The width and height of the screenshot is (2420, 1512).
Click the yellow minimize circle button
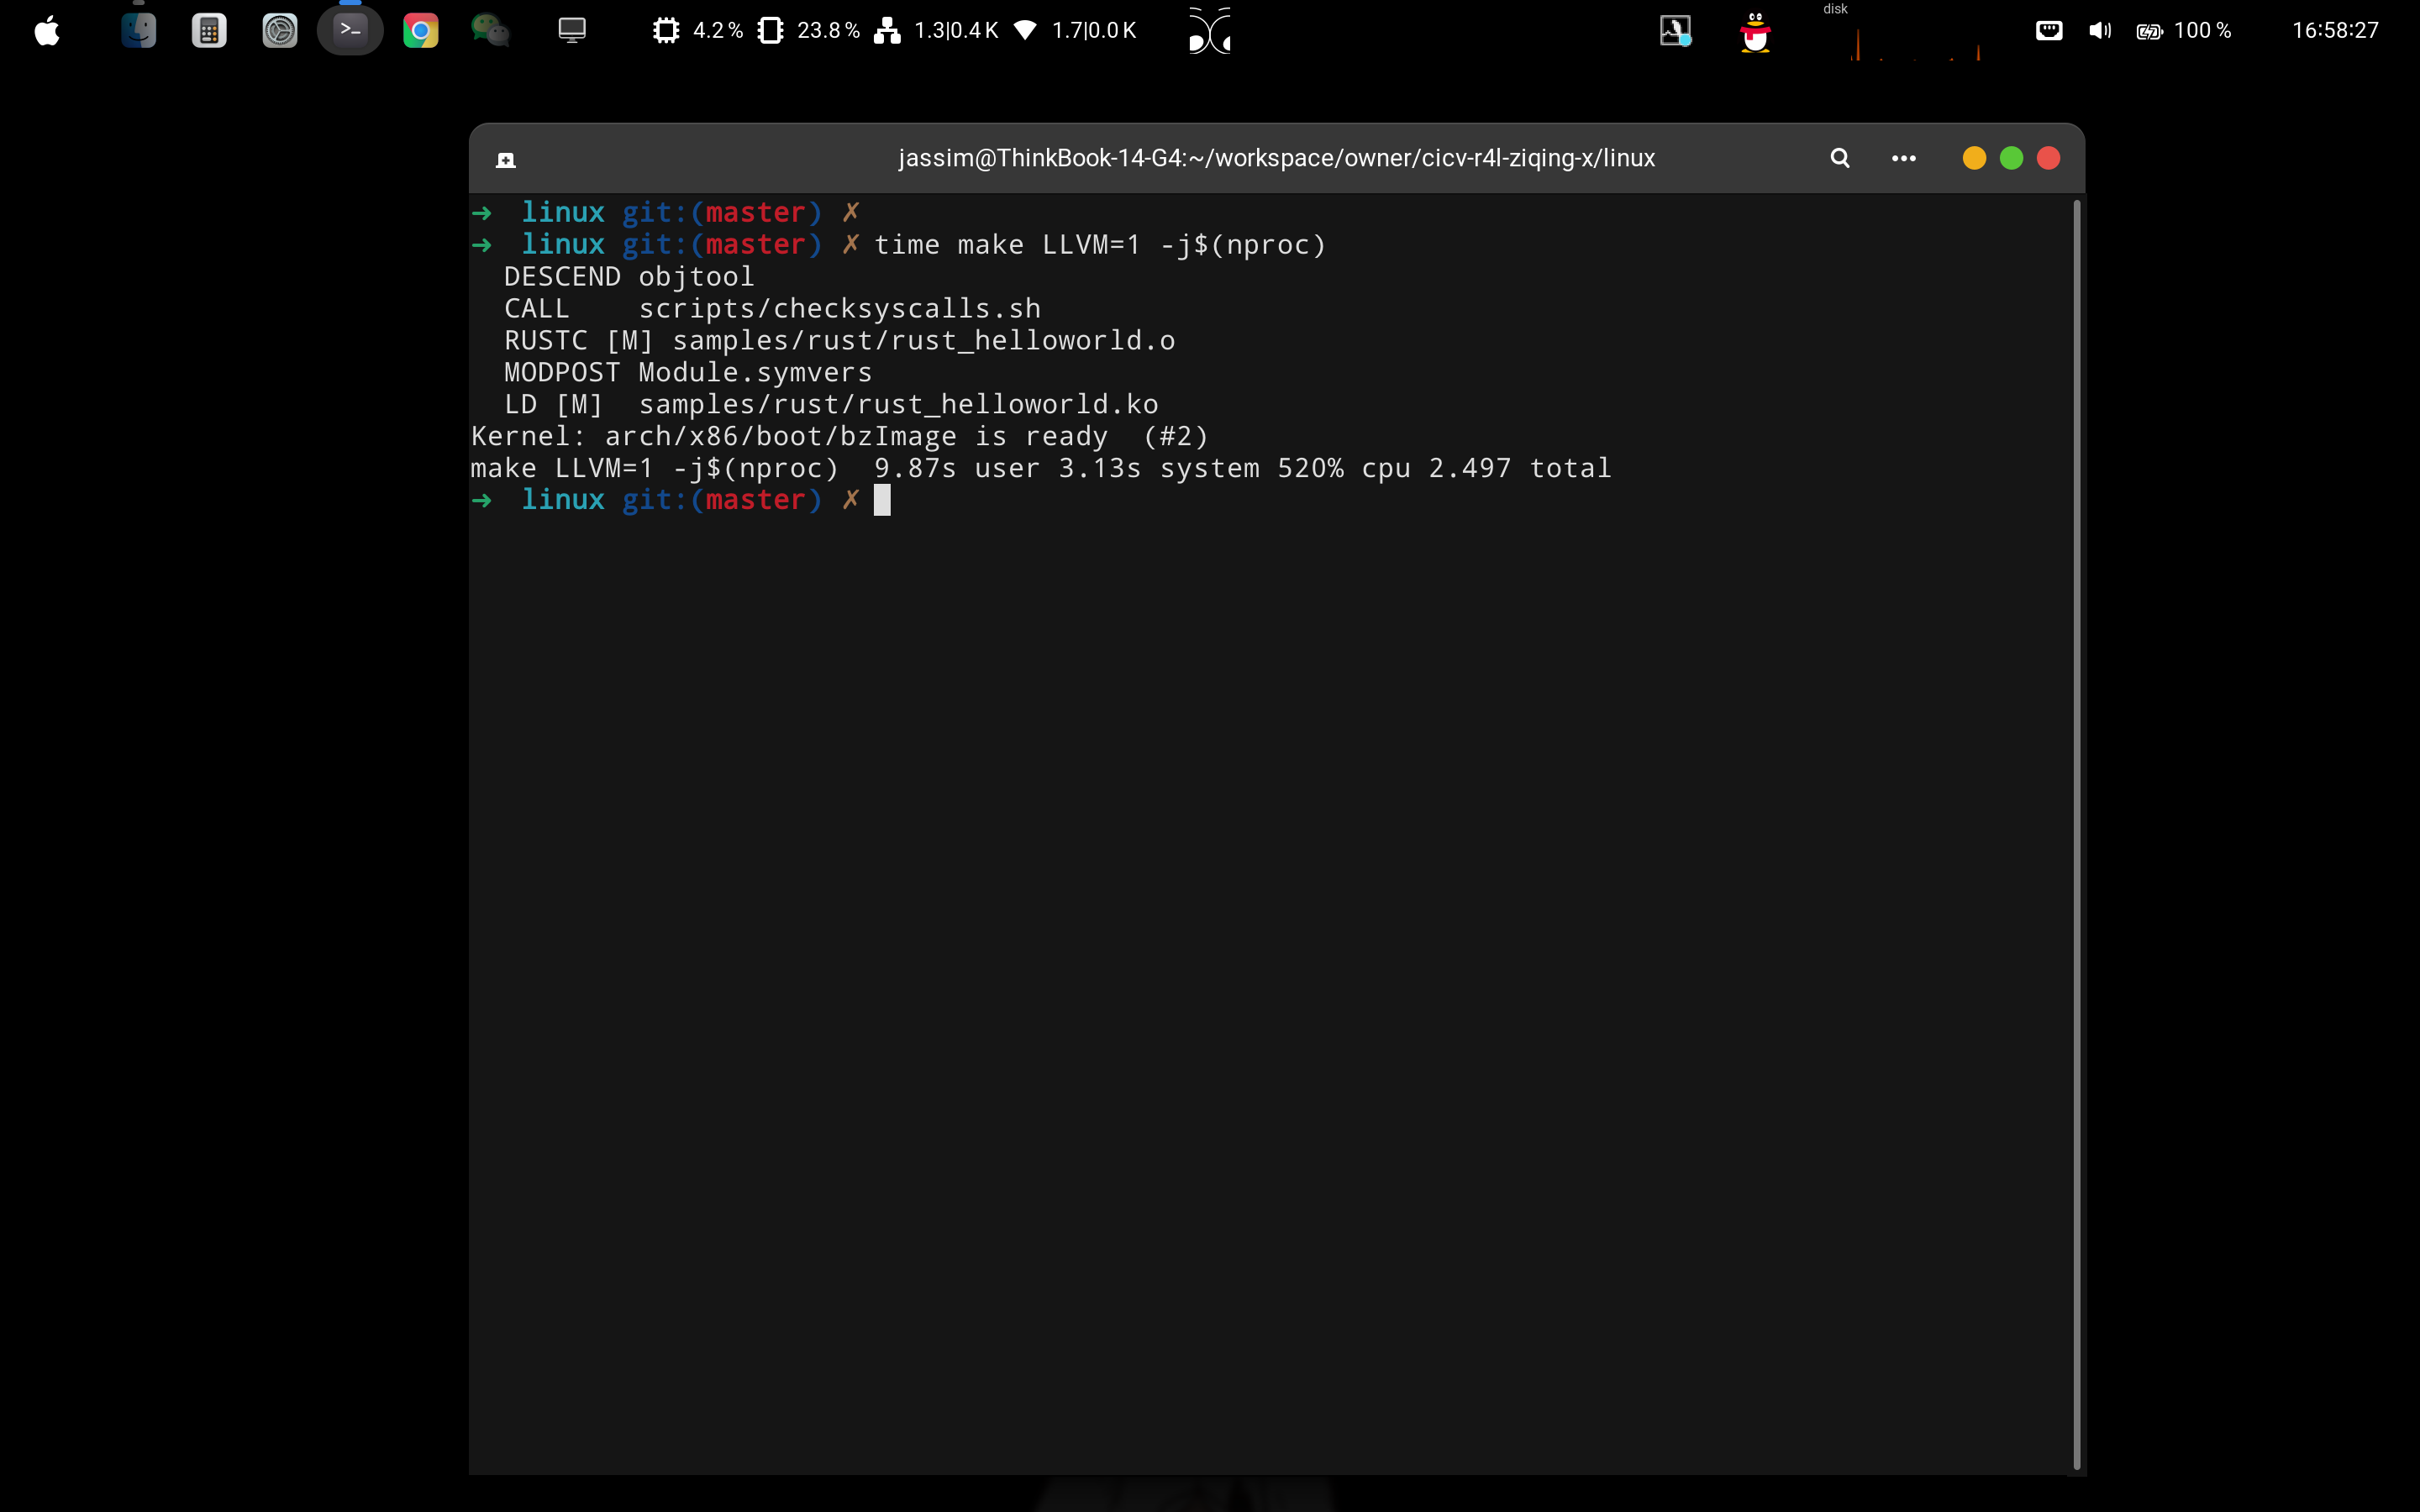(1973, 158)
